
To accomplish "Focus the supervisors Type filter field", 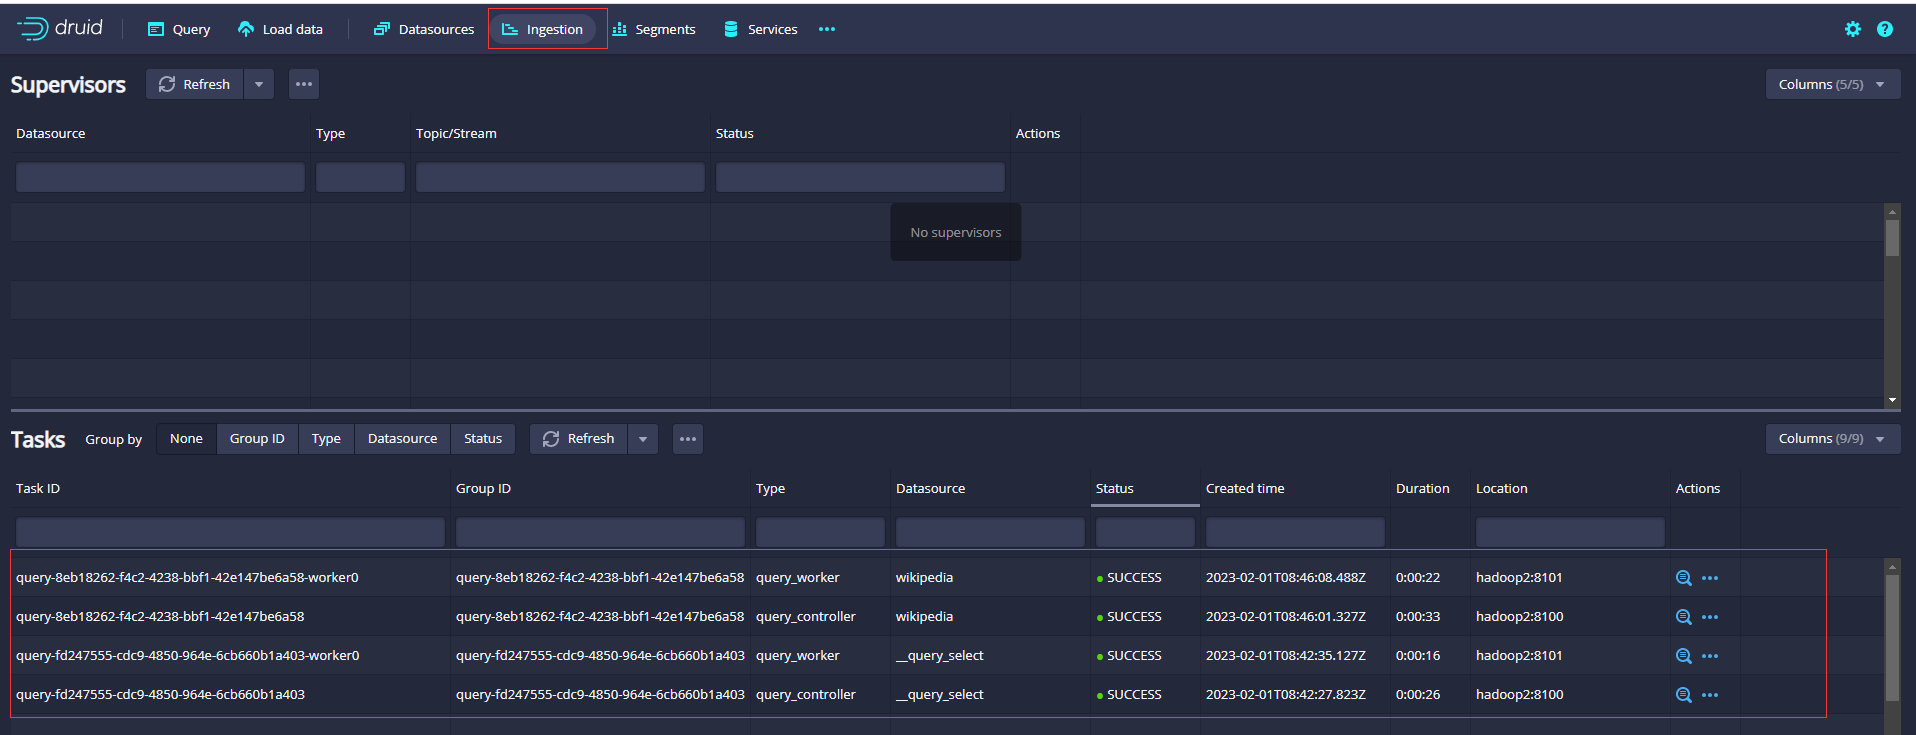I will (x=360, y=177).
